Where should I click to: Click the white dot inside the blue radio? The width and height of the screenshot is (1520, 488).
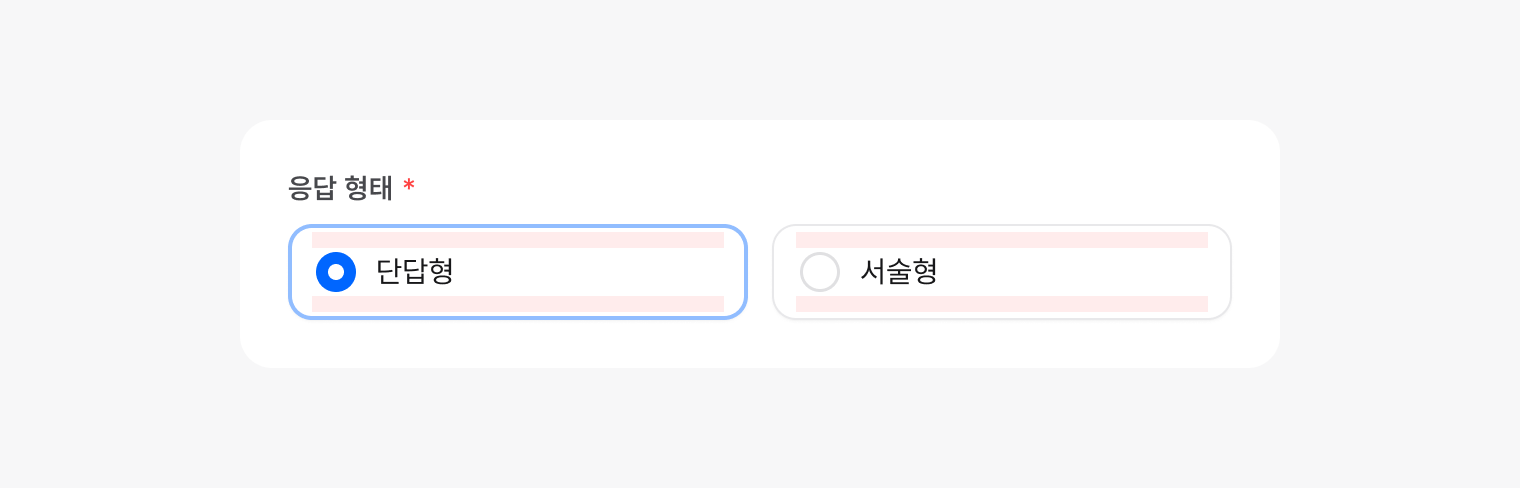coord(336,272)
